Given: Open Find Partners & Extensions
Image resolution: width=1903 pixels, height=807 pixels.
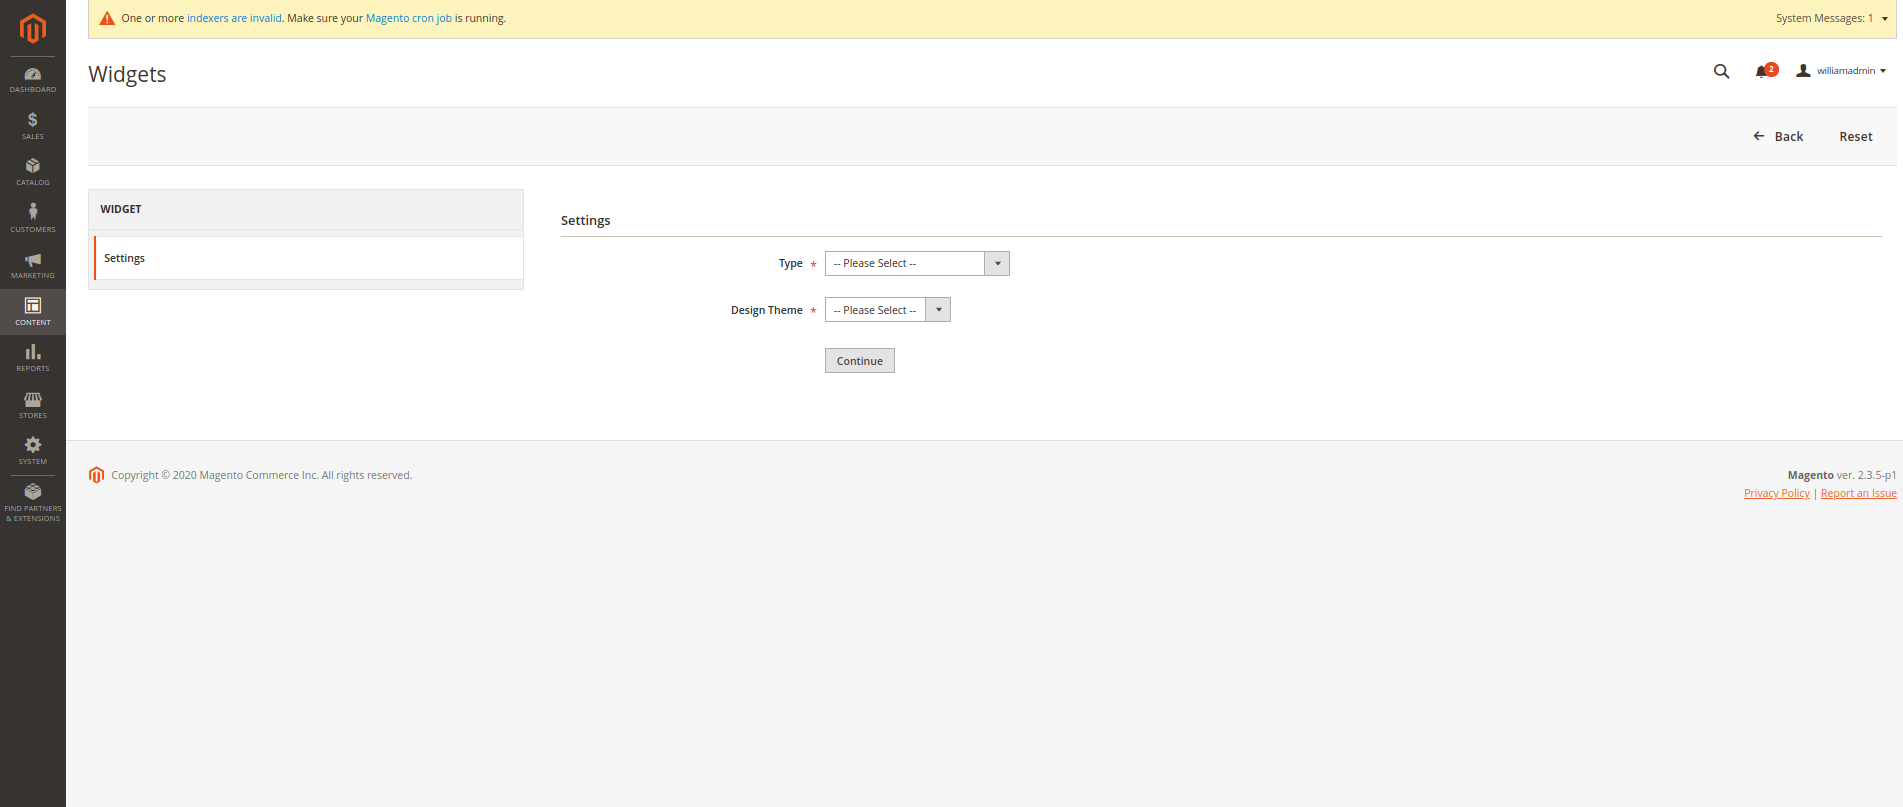Looking at the screenshot, I should click(33, 502).
